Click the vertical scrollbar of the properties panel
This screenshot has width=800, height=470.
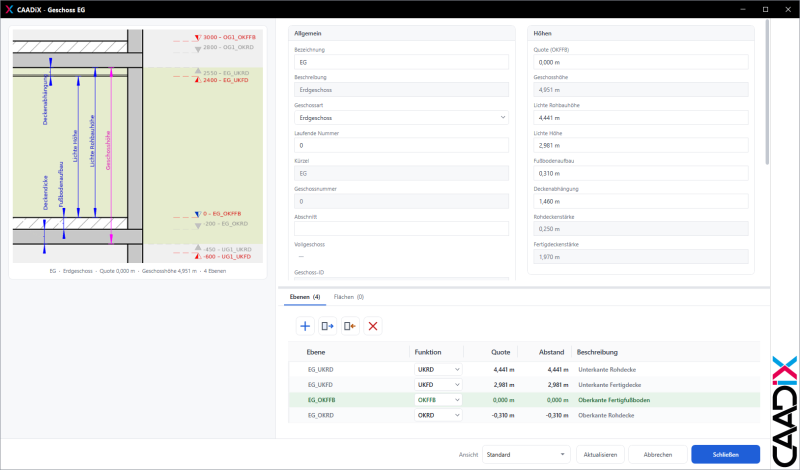[767, 92]
